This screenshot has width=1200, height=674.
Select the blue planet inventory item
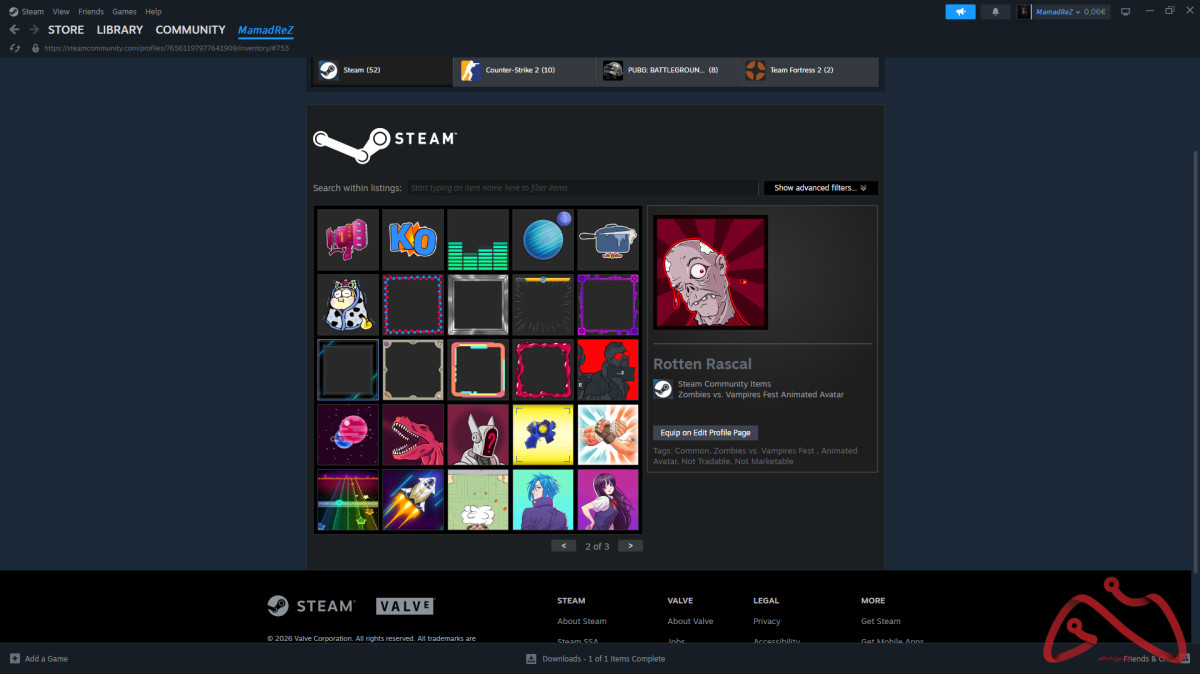tap(543, 240)
